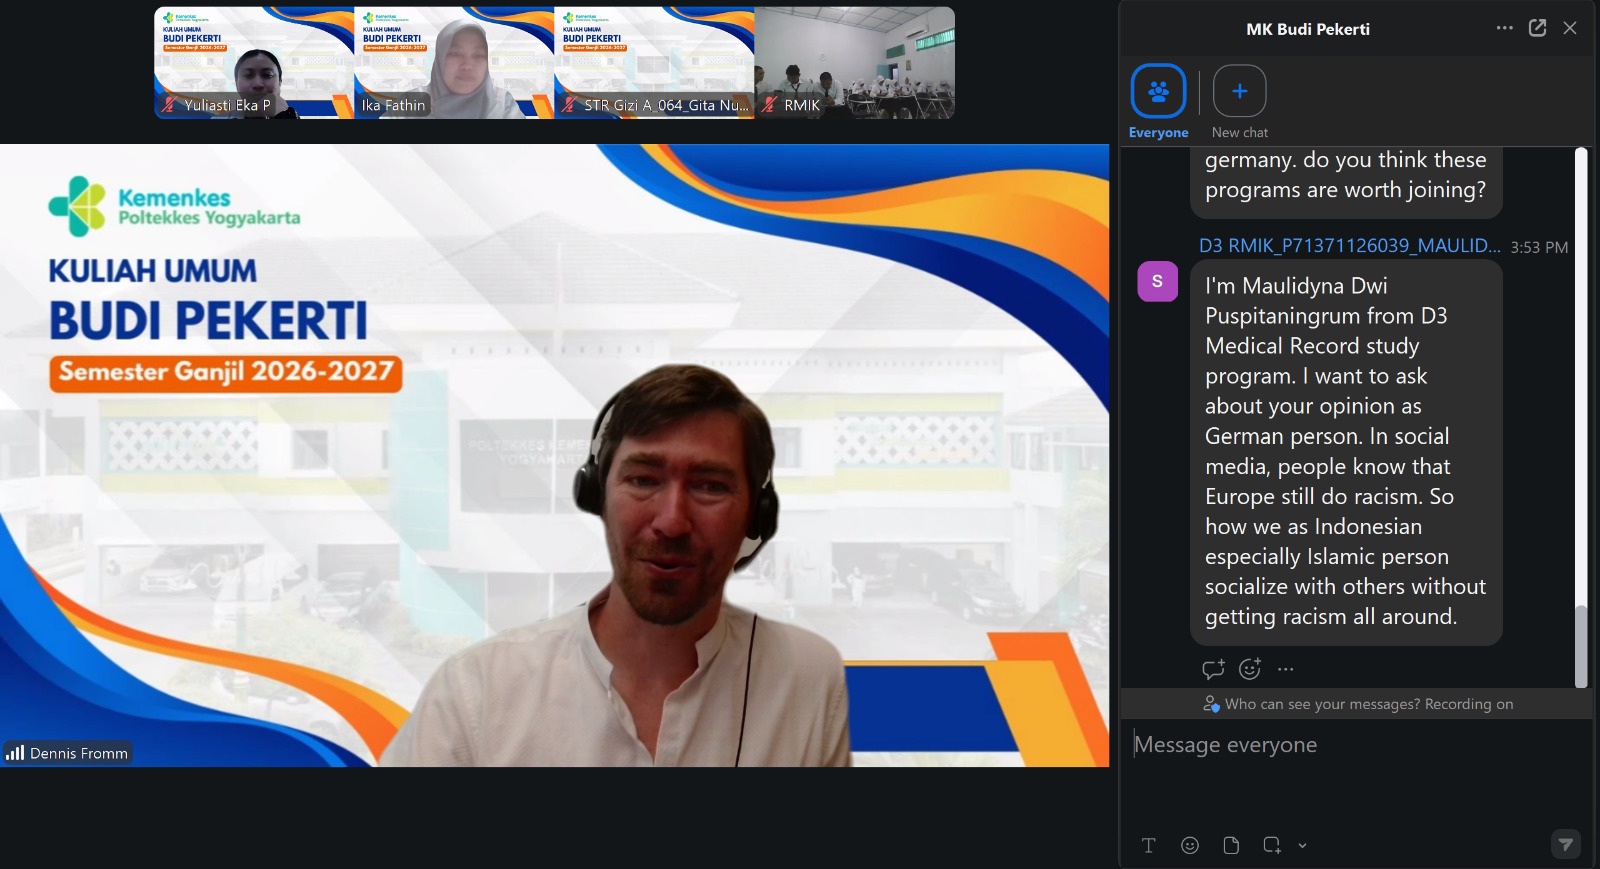Click muted mic icon on Yuliasti Eka P
The width and height of the screenshot is (1600, 869).
170,105
